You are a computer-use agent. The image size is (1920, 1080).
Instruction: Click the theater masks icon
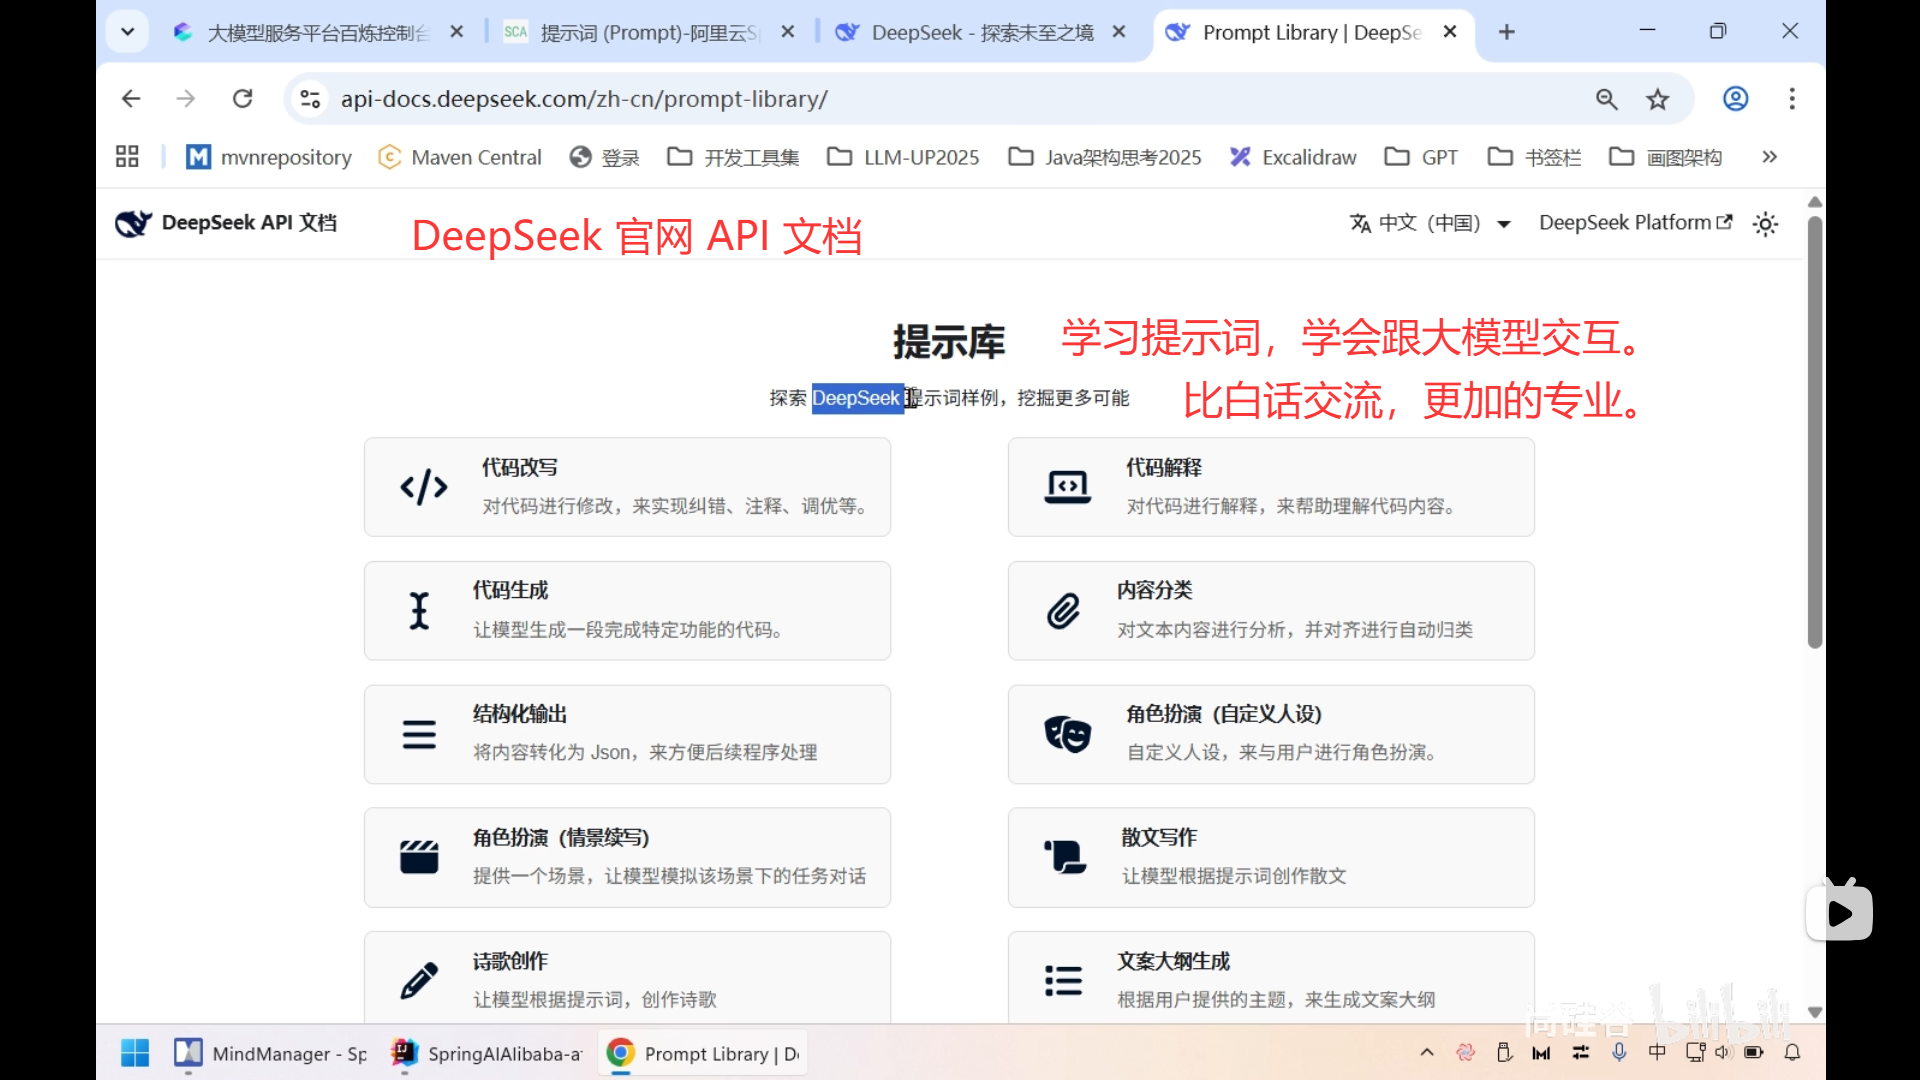[1067, 734]
